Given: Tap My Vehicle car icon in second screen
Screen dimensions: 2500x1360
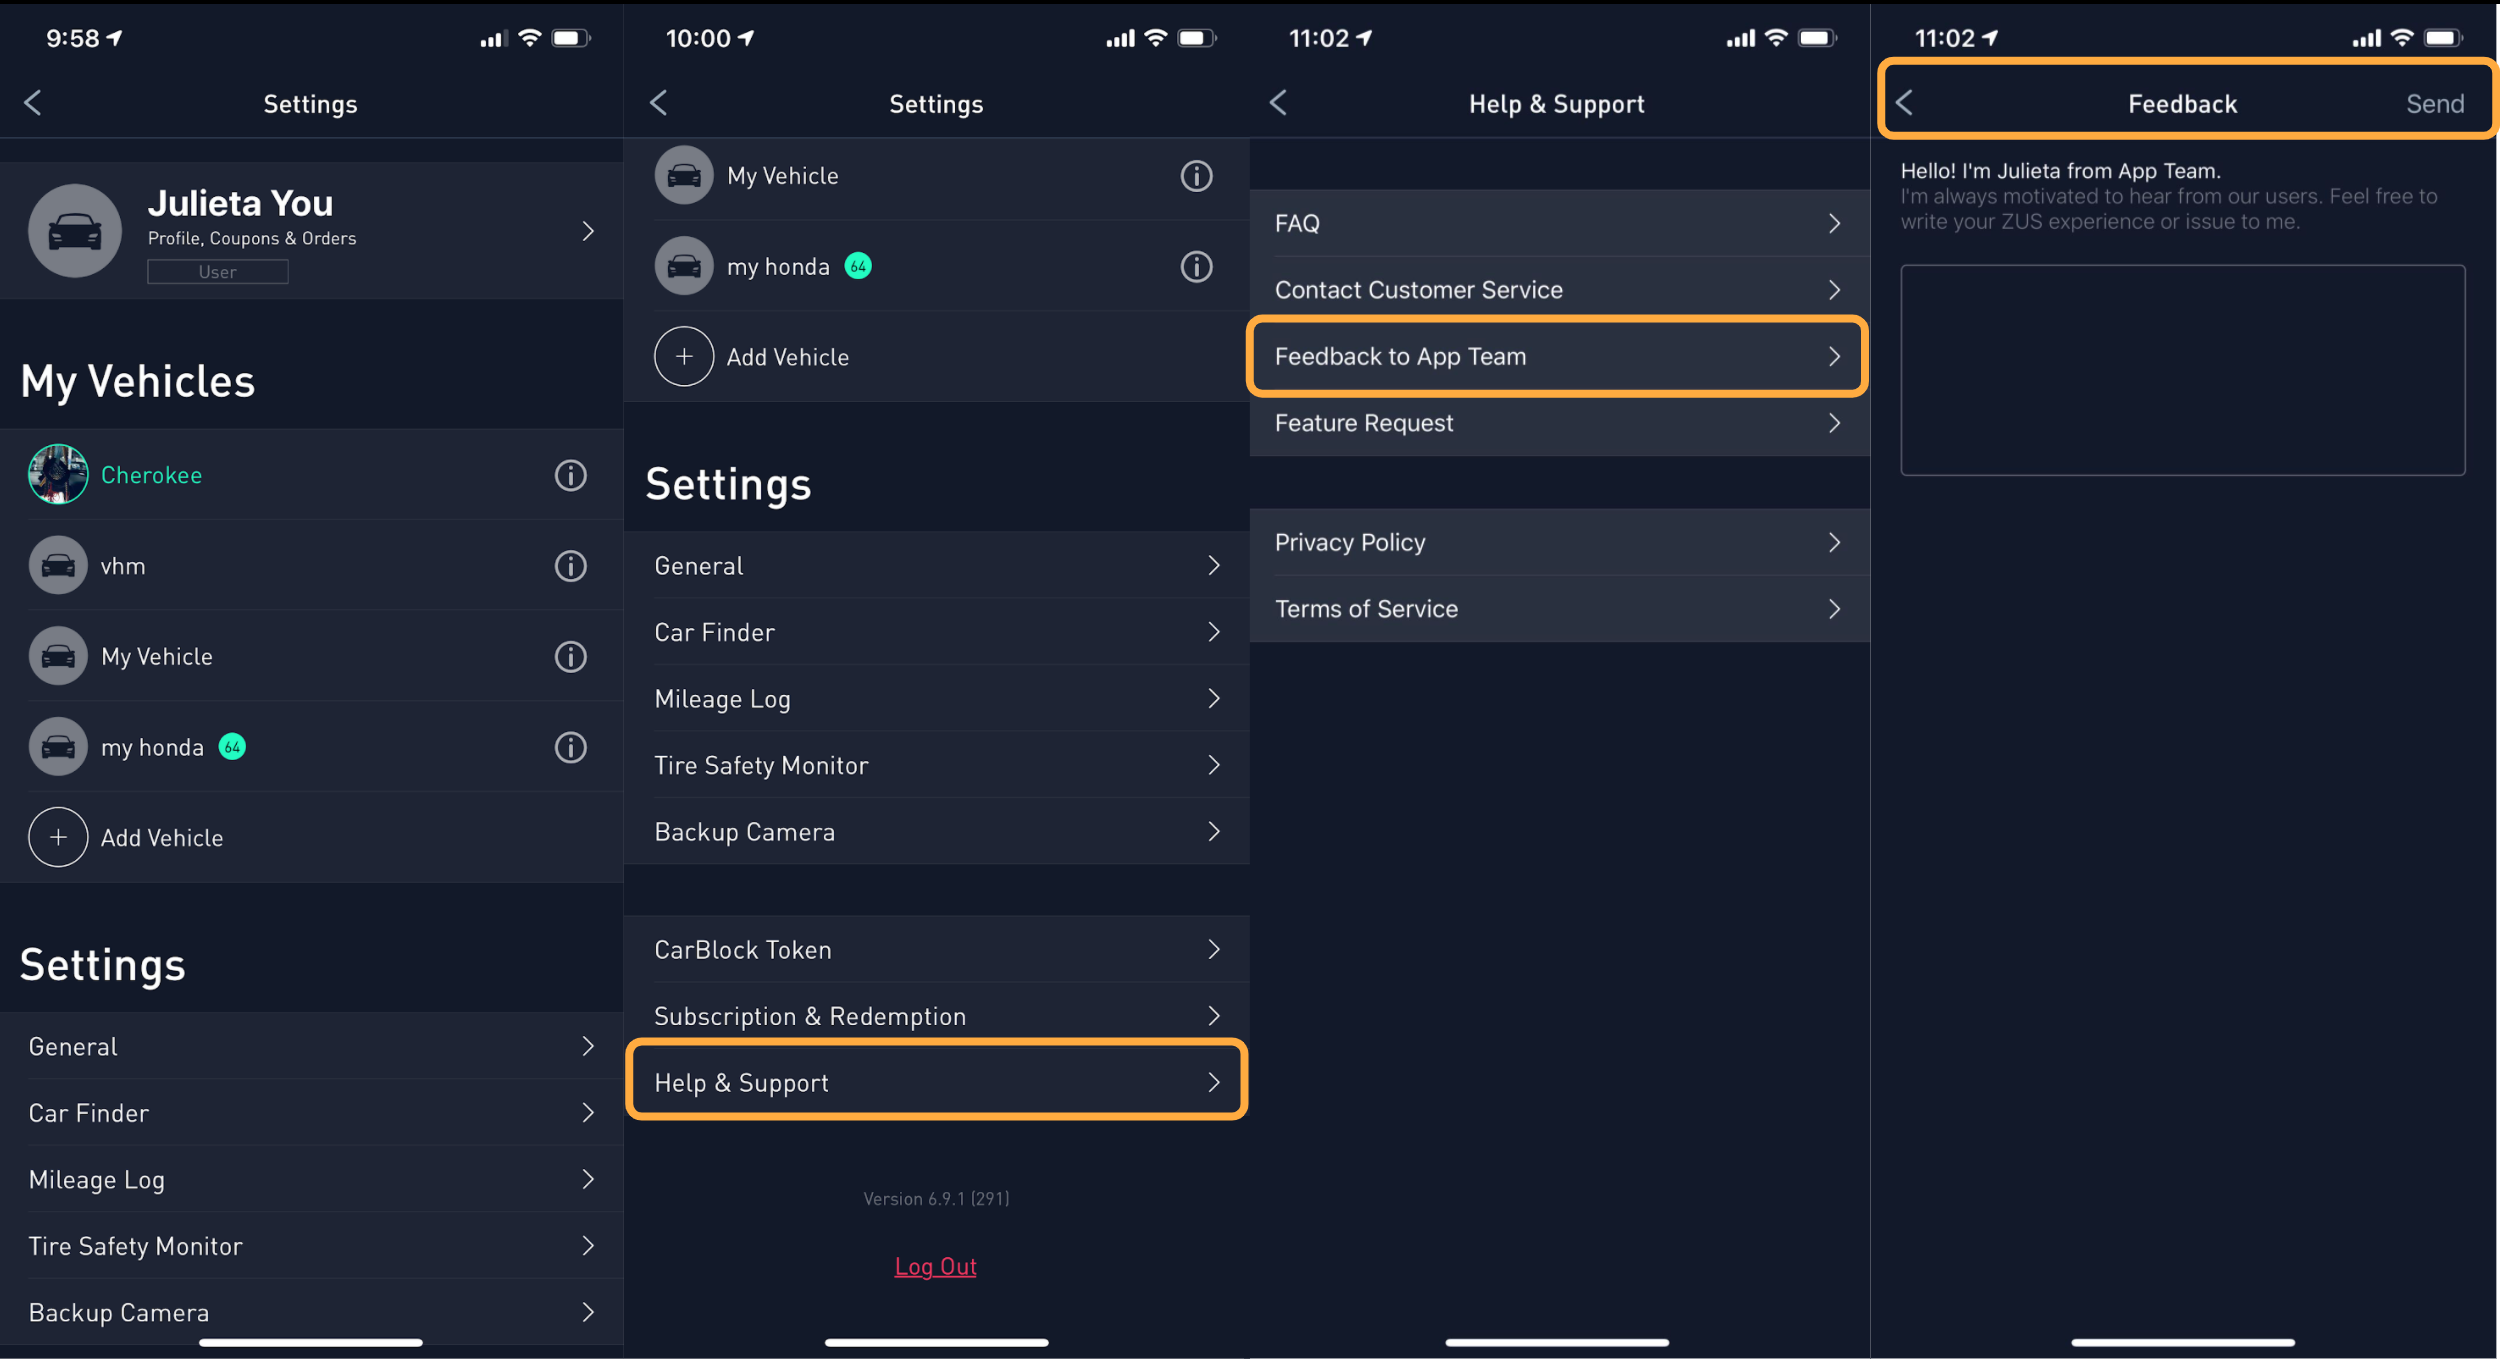Looking at the screenshot, I should click(x=684, y=176).
